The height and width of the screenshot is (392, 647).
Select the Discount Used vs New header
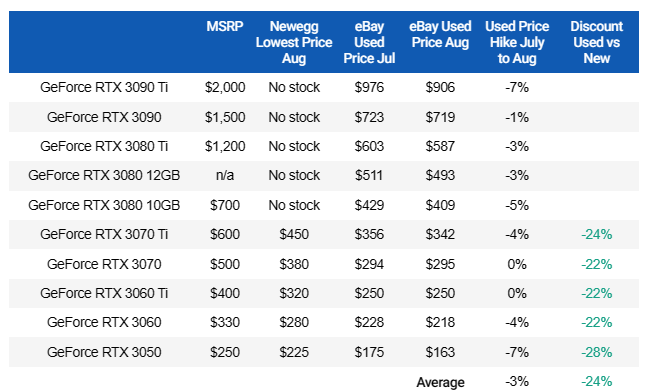(596, 42)
